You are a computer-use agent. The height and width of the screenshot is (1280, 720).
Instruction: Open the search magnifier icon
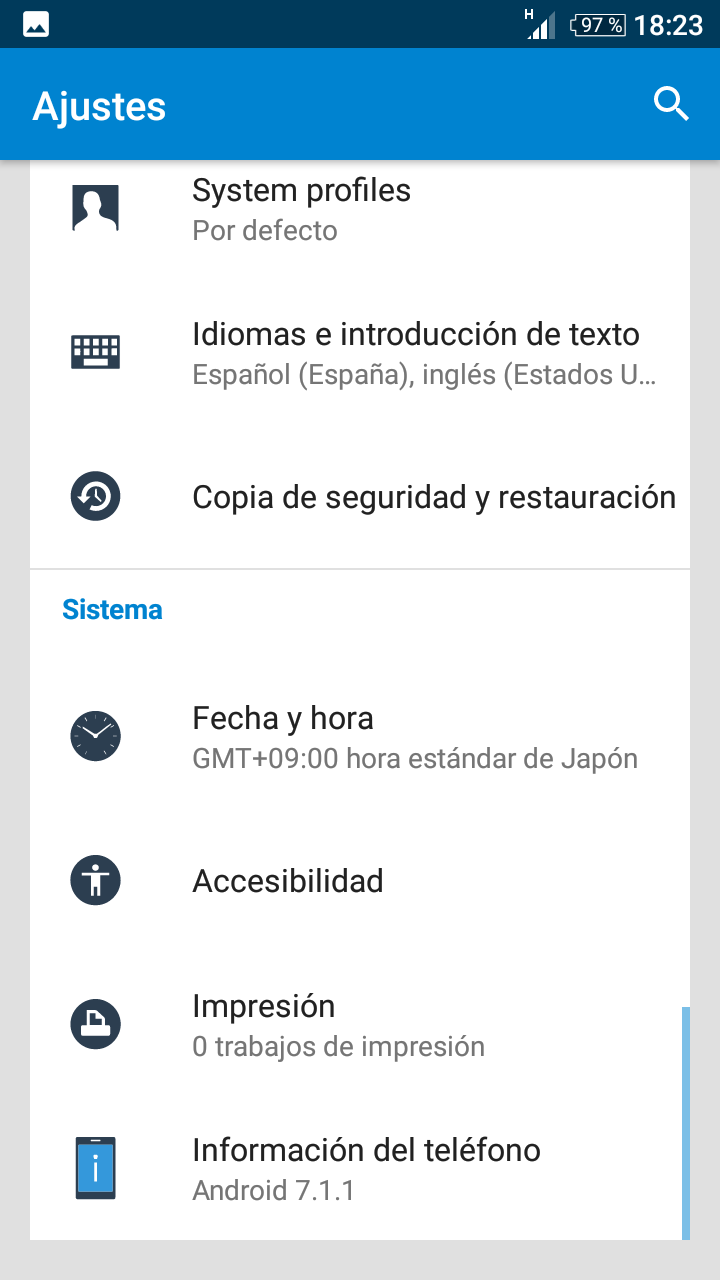click(x=671, y=104)
